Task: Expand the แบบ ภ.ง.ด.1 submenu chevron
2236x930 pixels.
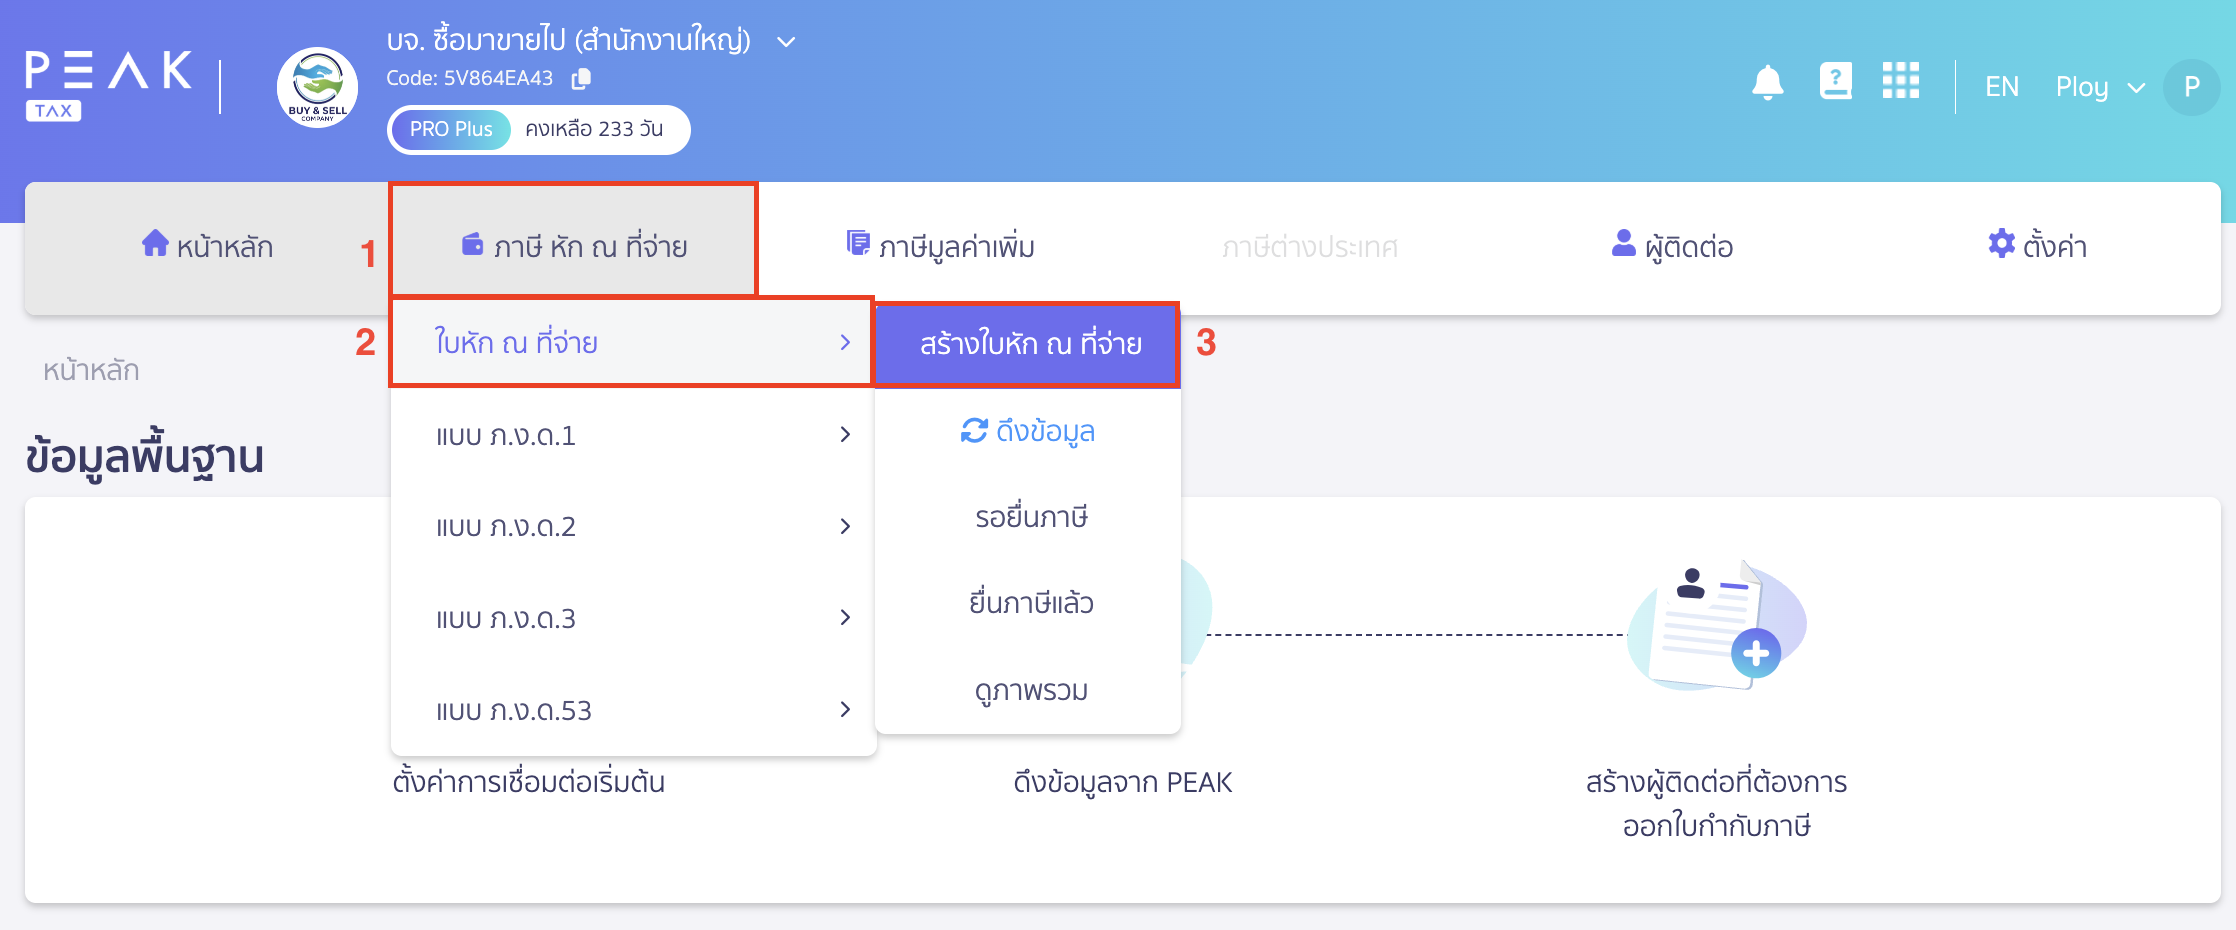Action: pos(846,435)
